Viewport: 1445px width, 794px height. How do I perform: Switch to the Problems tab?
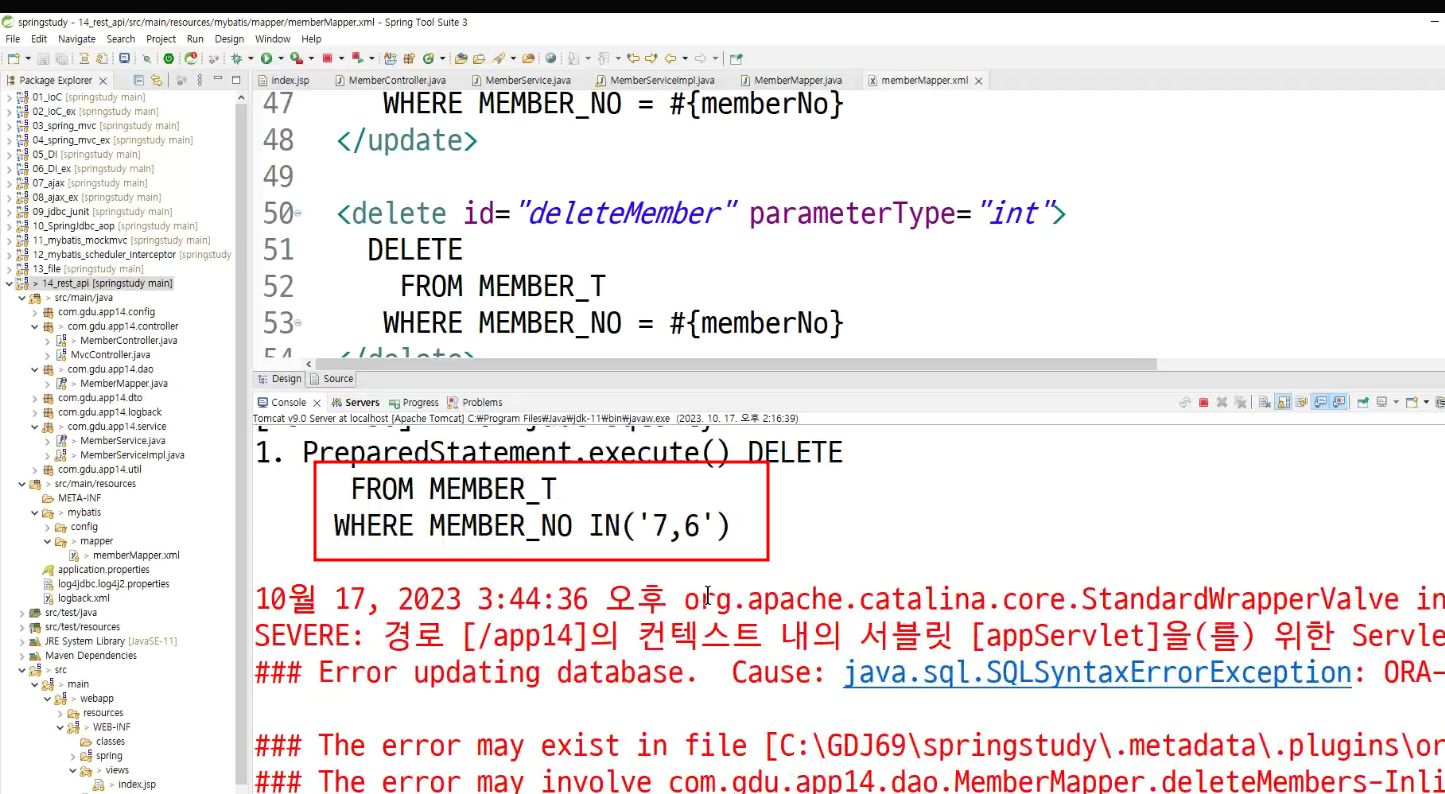(475, 402)
